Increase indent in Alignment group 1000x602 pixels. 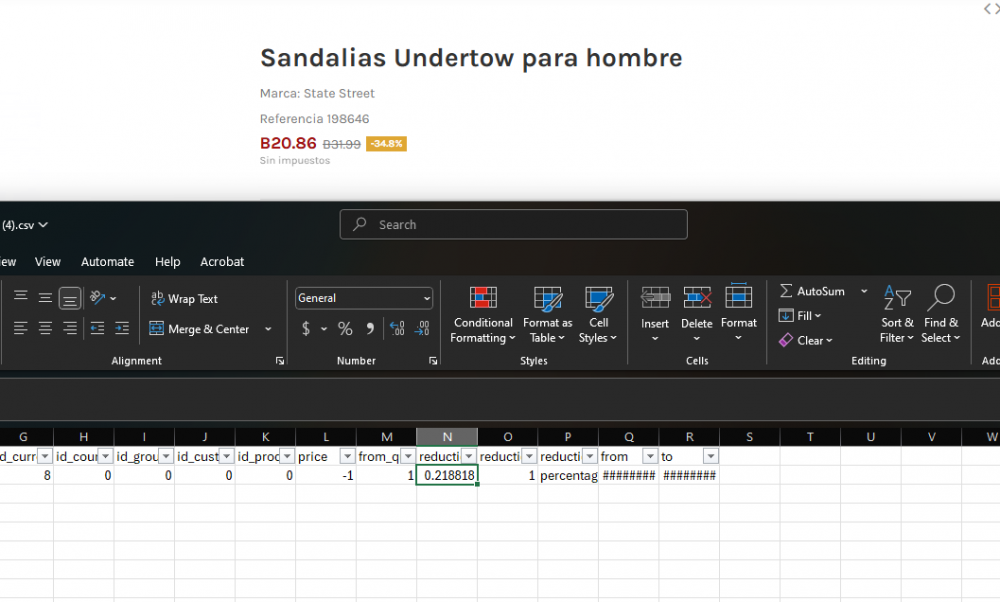(122, 328)
